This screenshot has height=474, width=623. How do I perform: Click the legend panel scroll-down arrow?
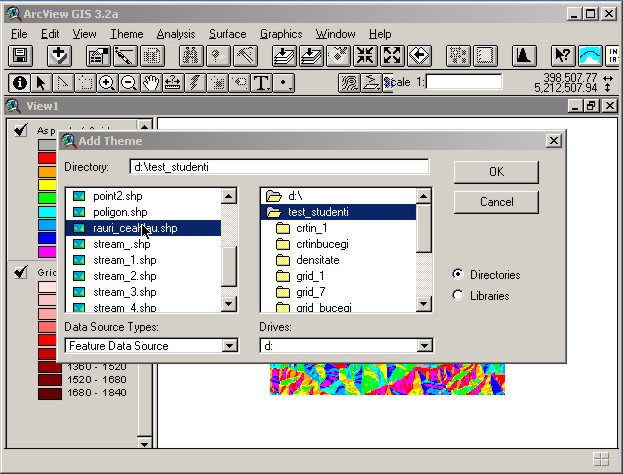(144, 443)
